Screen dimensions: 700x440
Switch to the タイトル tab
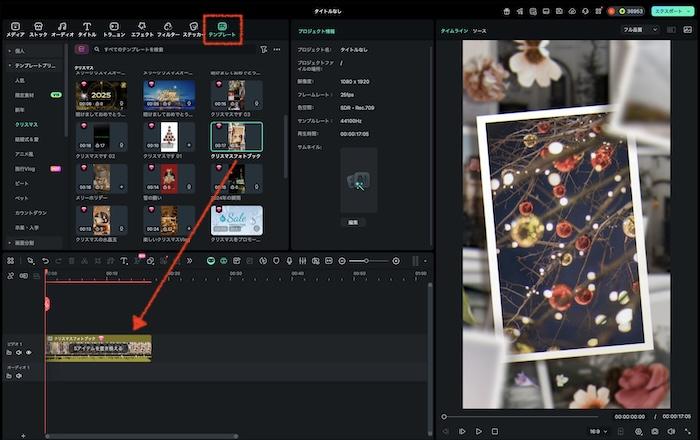pyautogui.click(x=87, y=29)
